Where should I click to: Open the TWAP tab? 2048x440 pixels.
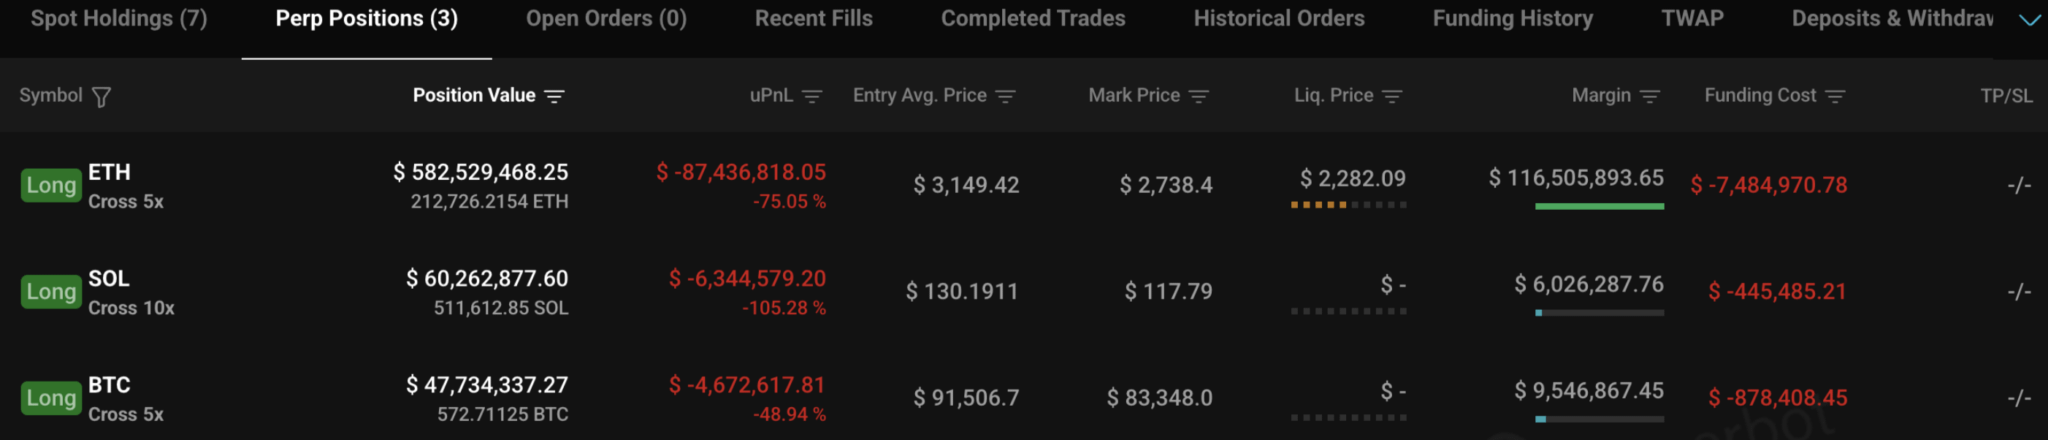(1692, 19)
